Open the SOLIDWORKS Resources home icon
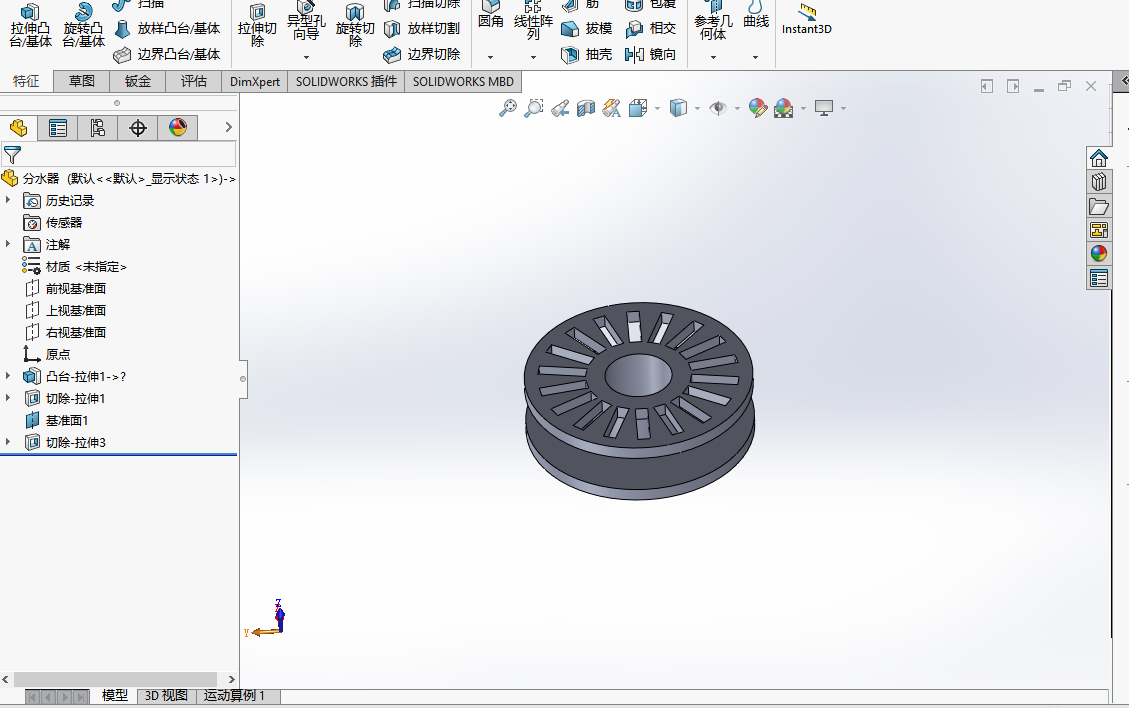Viewport: 1129px width, 708px height. pos(1099,158)
